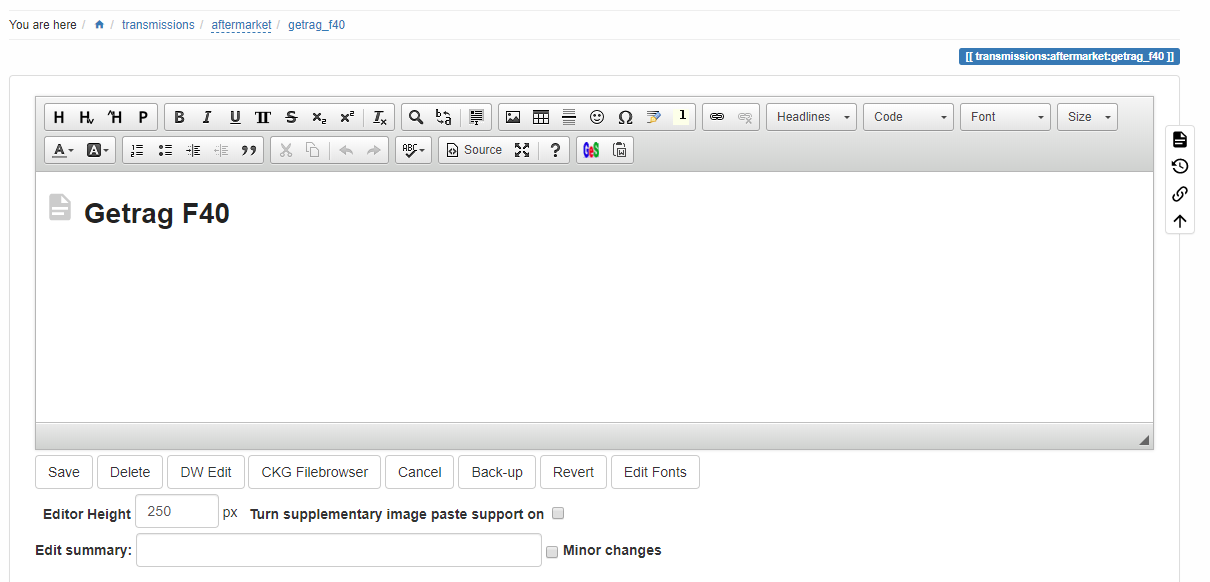Viewport: 1210px width, 582px height.
Task: Expand the Headlines dropdown
Action: [811, 117]
